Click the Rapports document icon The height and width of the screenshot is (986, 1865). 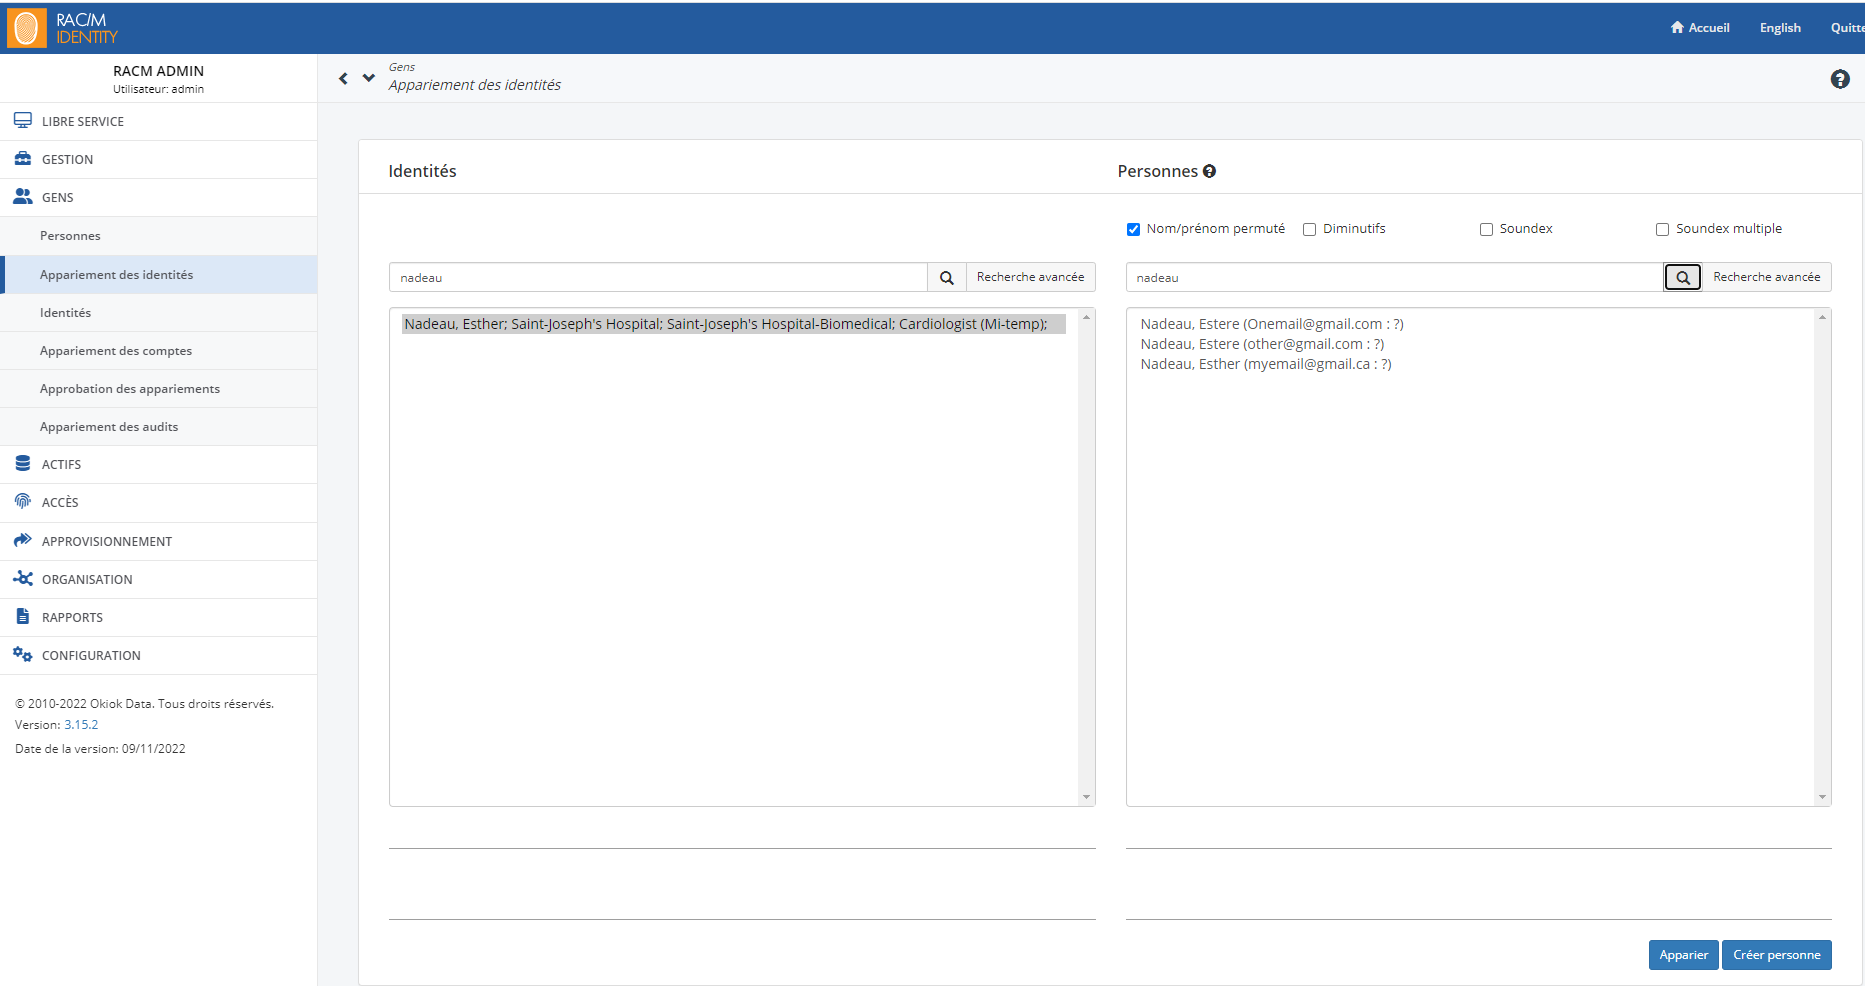(23, 617)
